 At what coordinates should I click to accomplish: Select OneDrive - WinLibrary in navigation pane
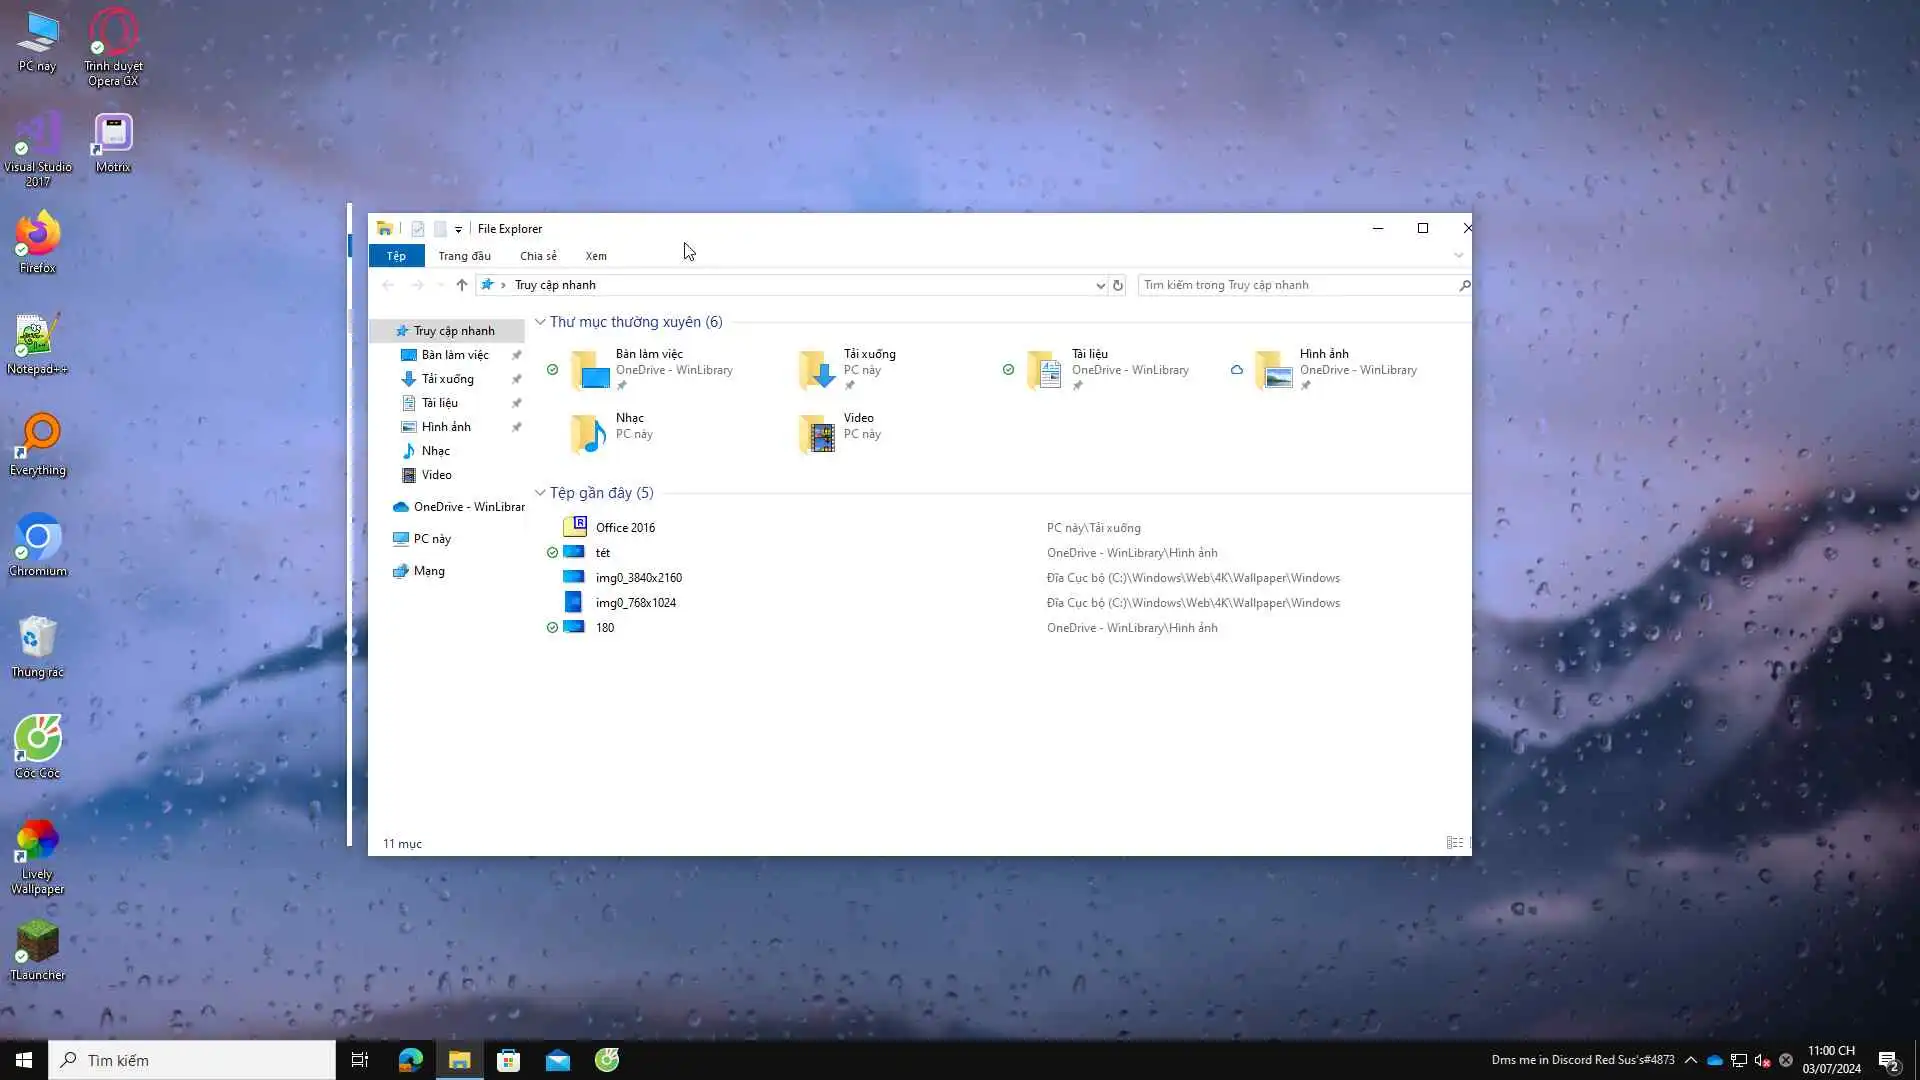tap(468, 507)
